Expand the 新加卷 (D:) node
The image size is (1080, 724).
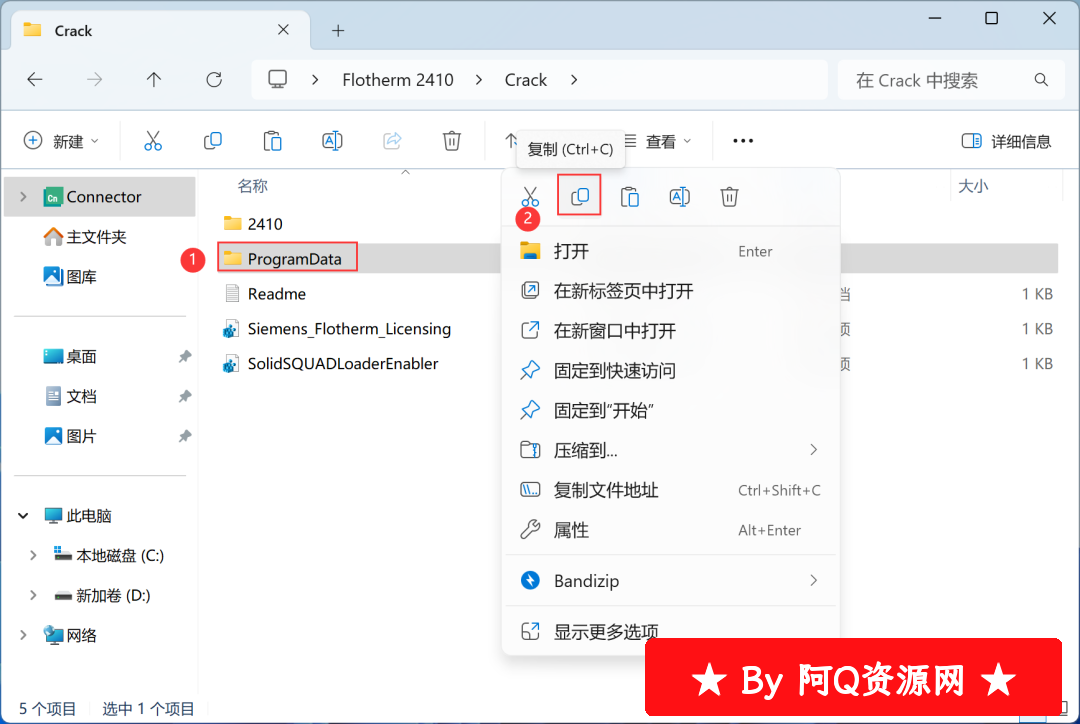pos(33,595)
